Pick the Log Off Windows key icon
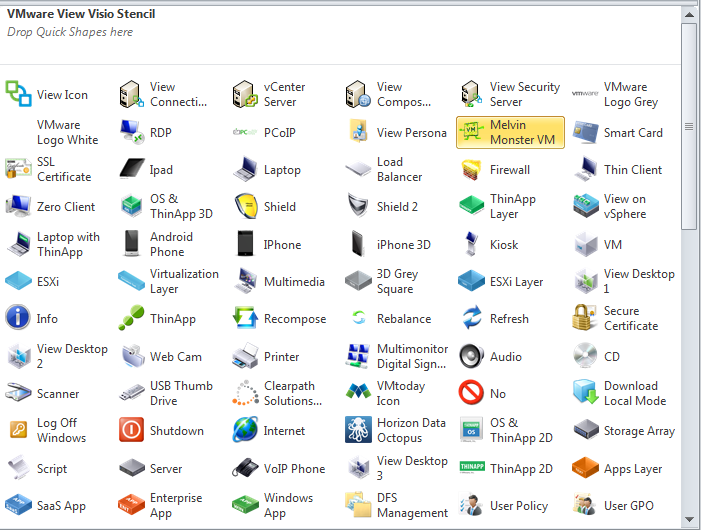Image resolution: width=701 pixels, height=530 pixels. click(x=18, y=430)
